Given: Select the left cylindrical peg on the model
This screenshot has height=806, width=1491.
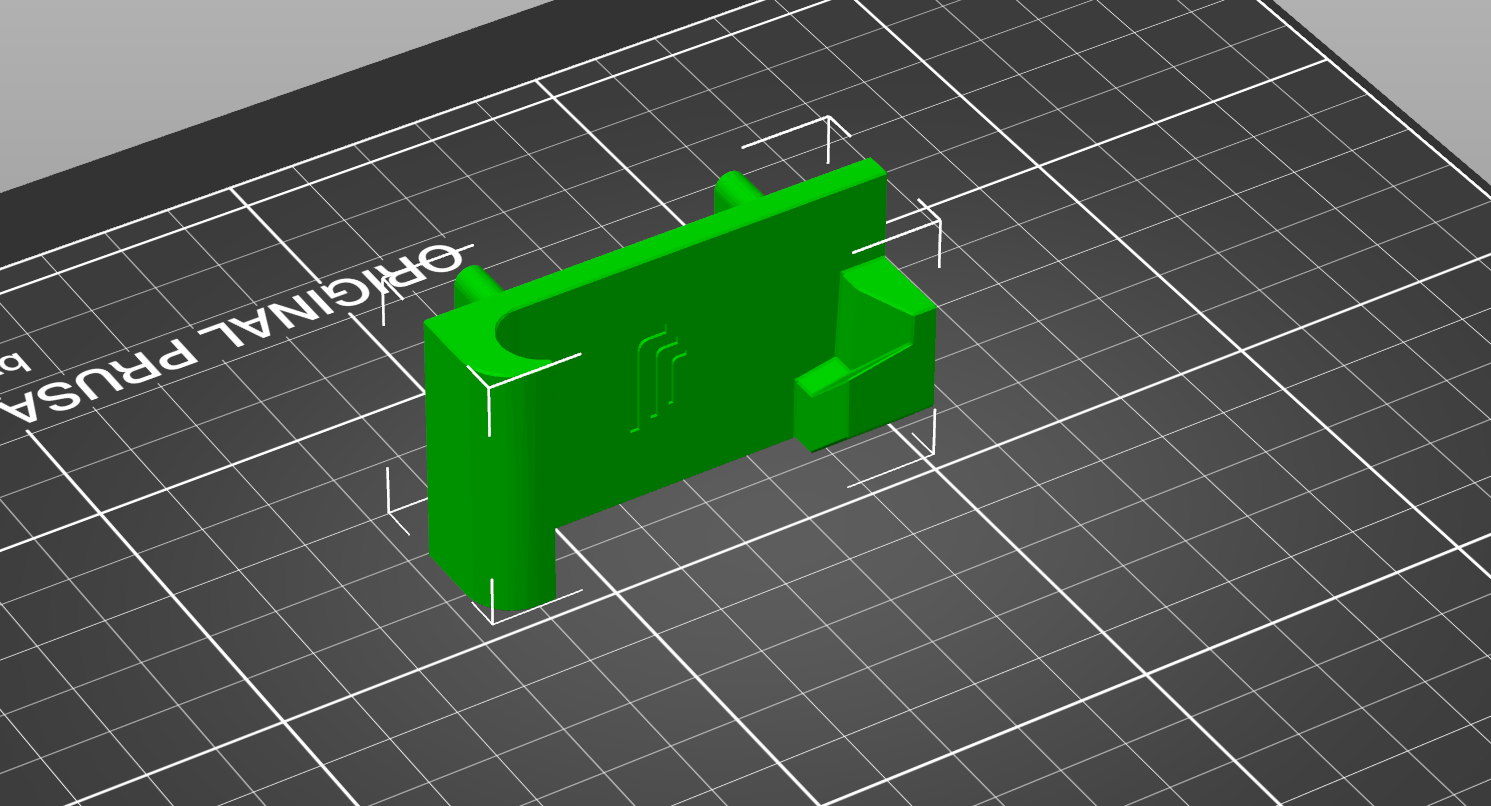Looking at the screenshot, I should point(474,286).
